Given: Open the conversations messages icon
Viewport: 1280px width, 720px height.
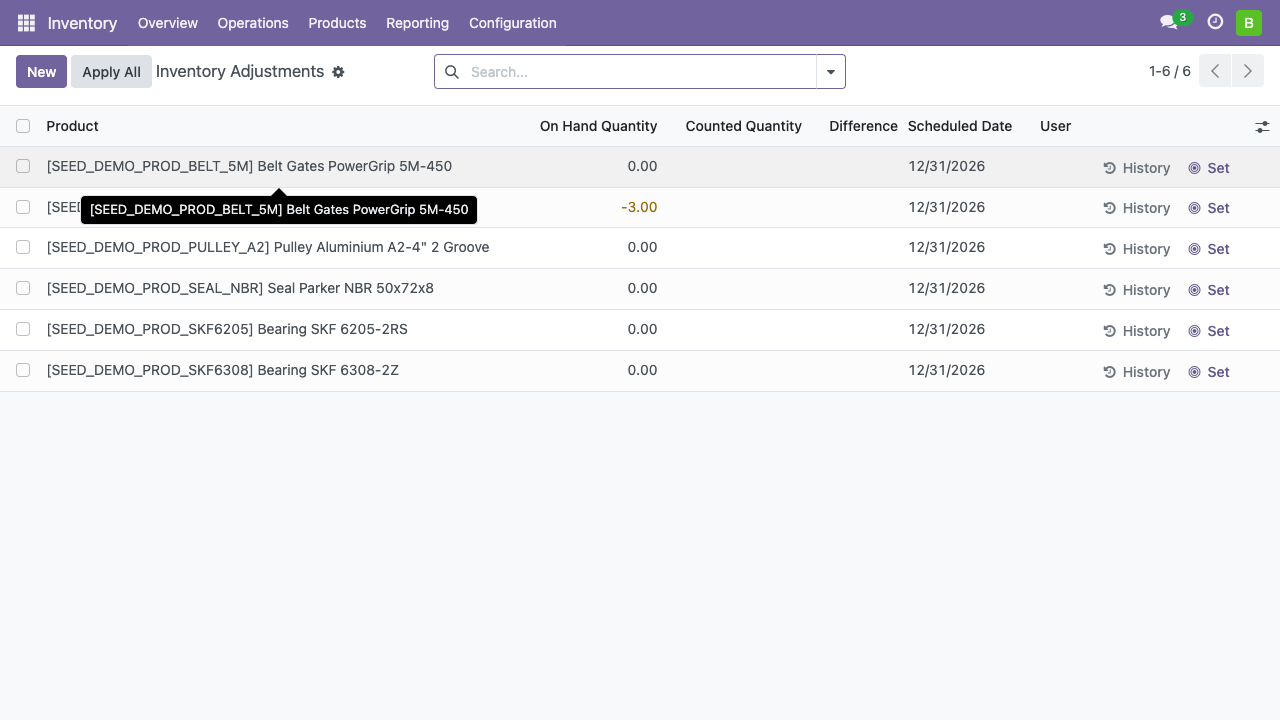Looking at the screenshot, I should 1168,22.
